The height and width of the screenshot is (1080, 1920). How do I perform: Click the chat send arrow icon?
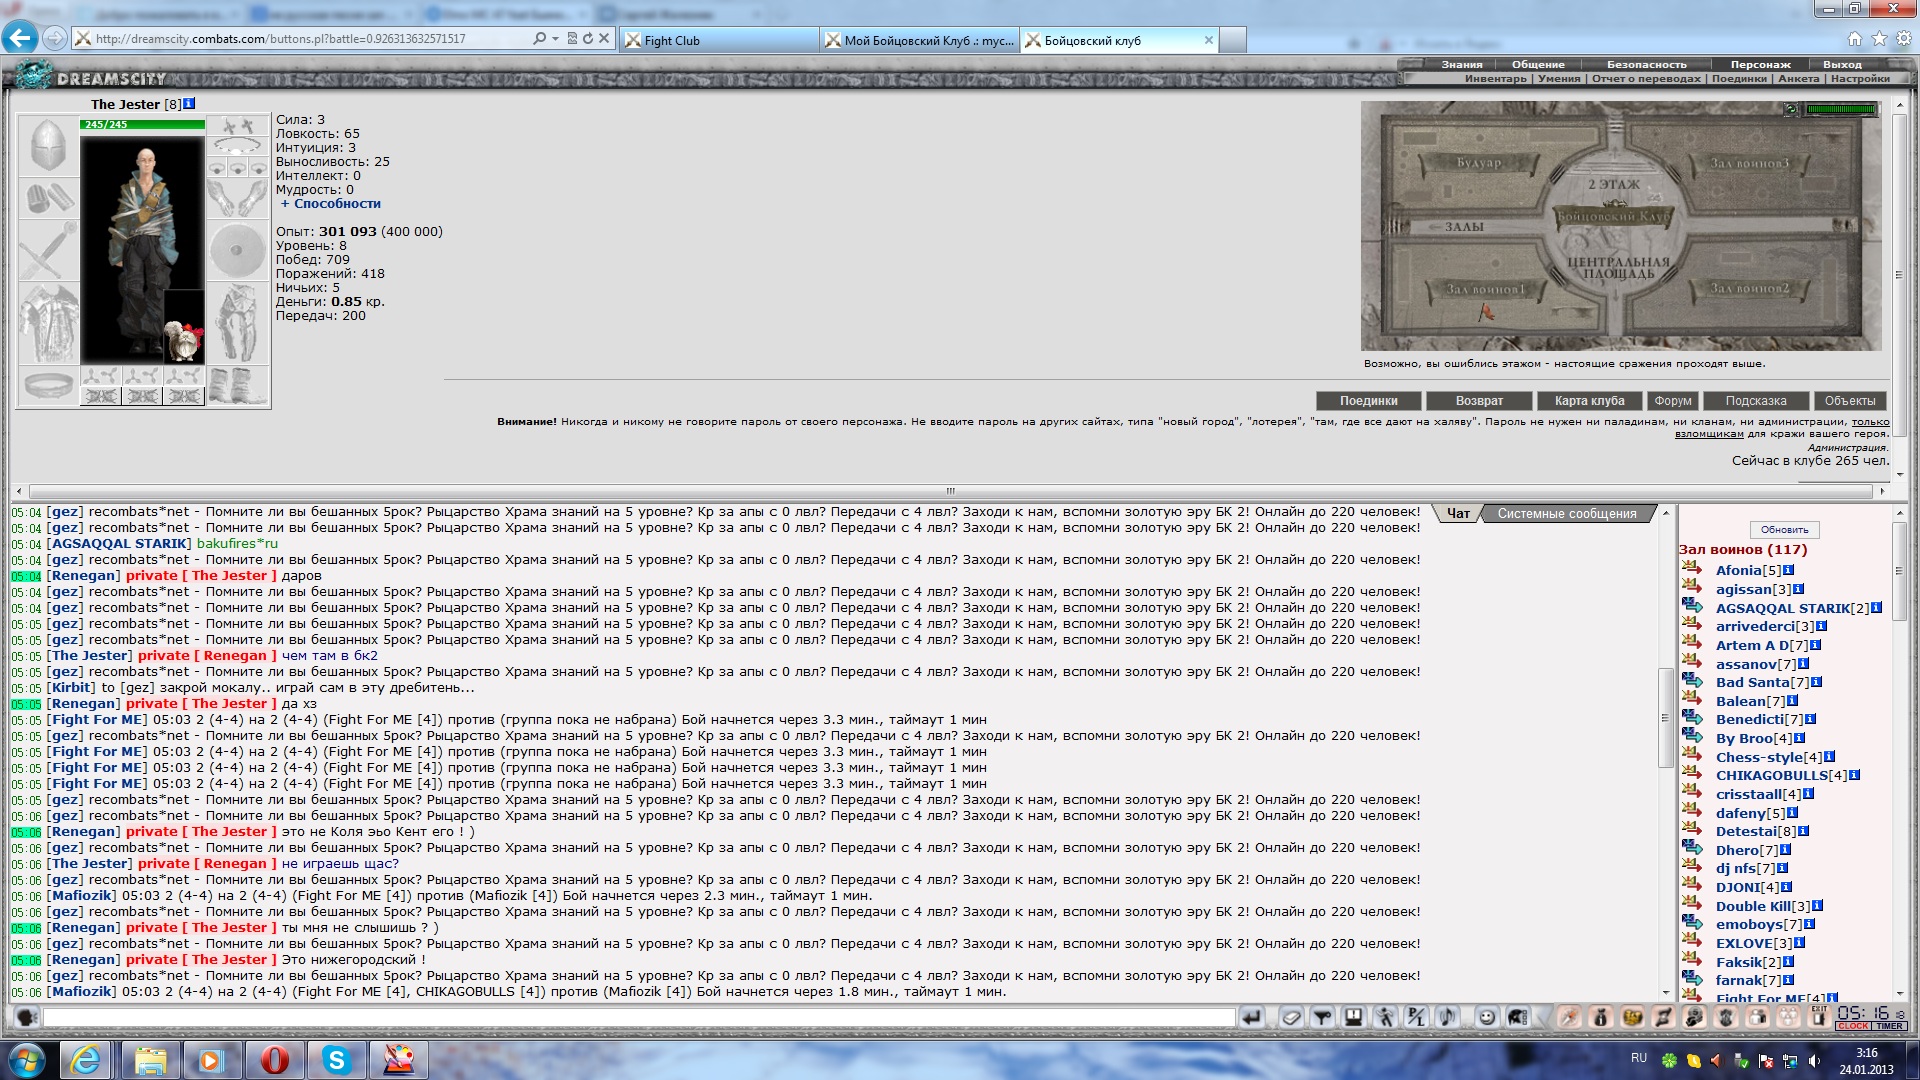tap(1251, 1017)
